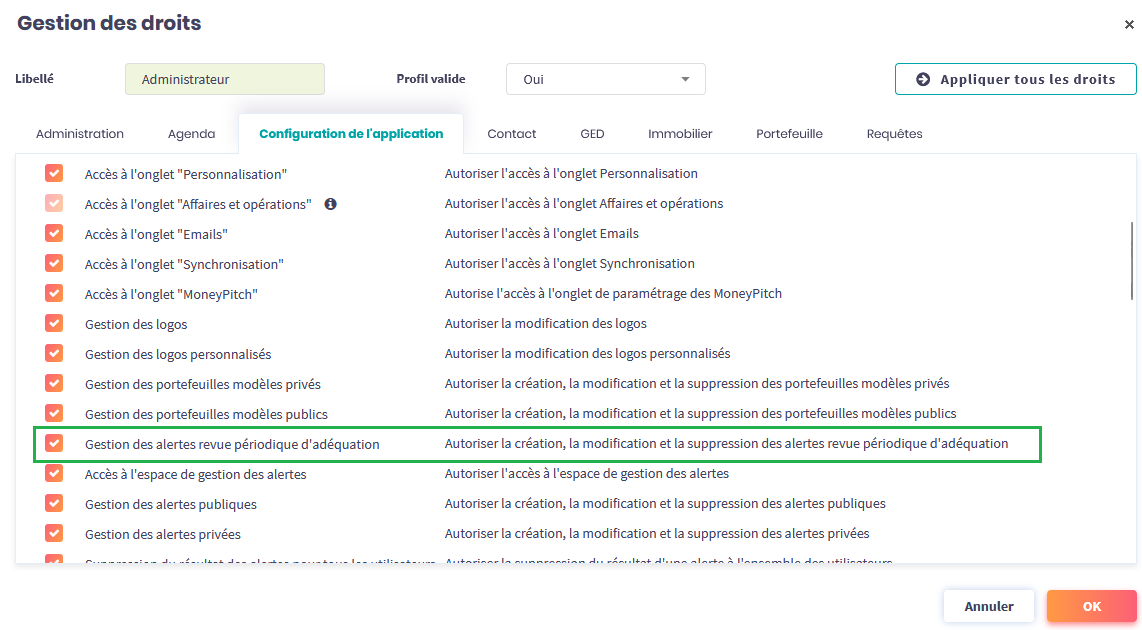Open the Portefeuille tab
Image resolution: width=1142 pixels, height=630 pixels.
click(x=789, y=133)
